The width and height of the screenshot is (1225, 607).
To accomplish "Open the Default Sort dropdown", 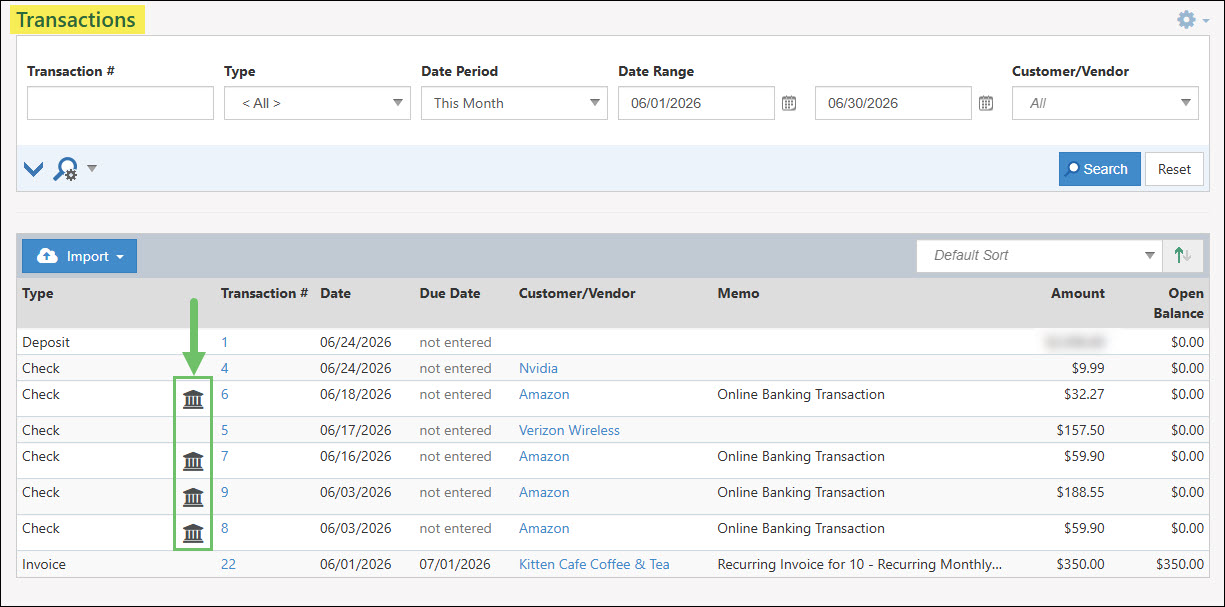I will point(1039,255).
